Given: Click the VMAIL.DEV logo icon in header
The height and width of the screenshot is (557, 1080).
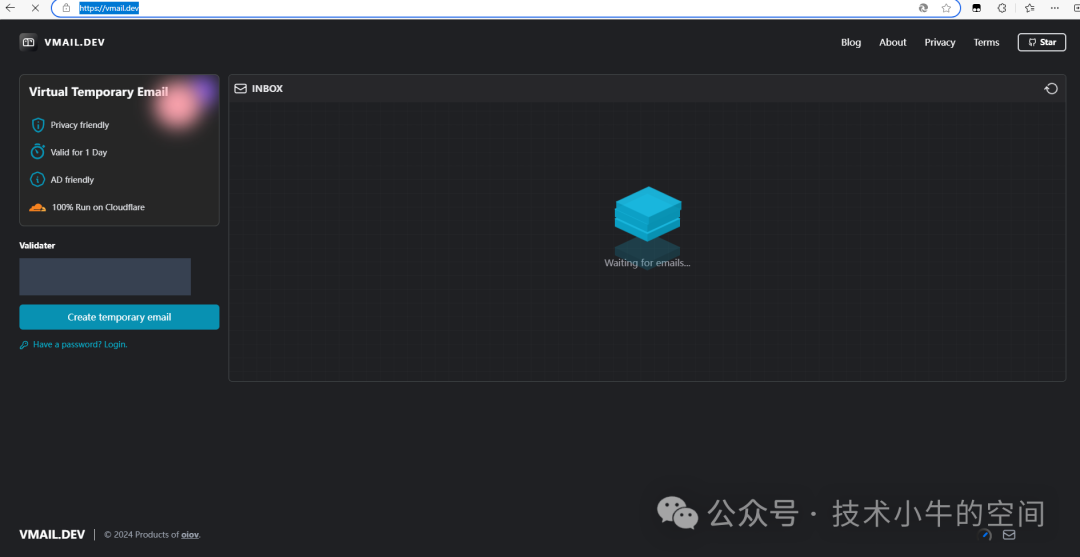Looking at the screenshot, I should coord(28,42).
